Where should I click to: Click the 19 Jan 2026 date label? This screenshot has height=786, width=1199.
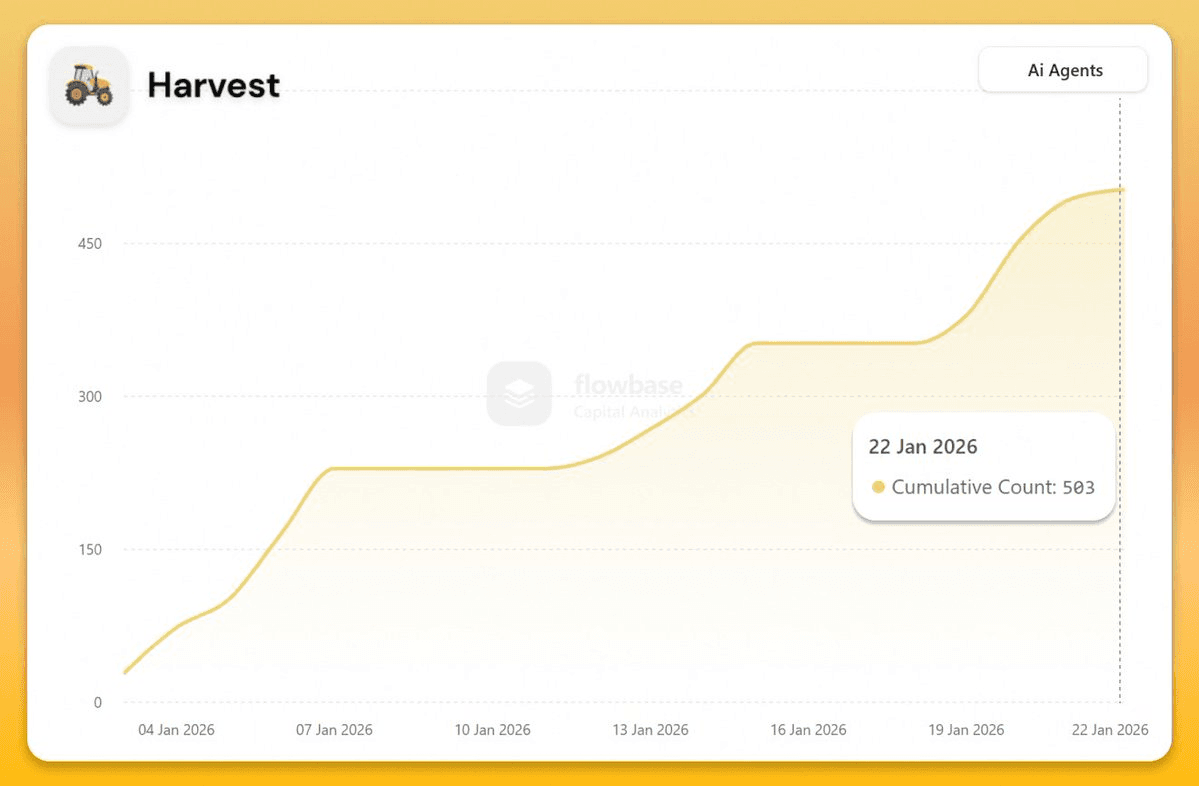(966, 730)
